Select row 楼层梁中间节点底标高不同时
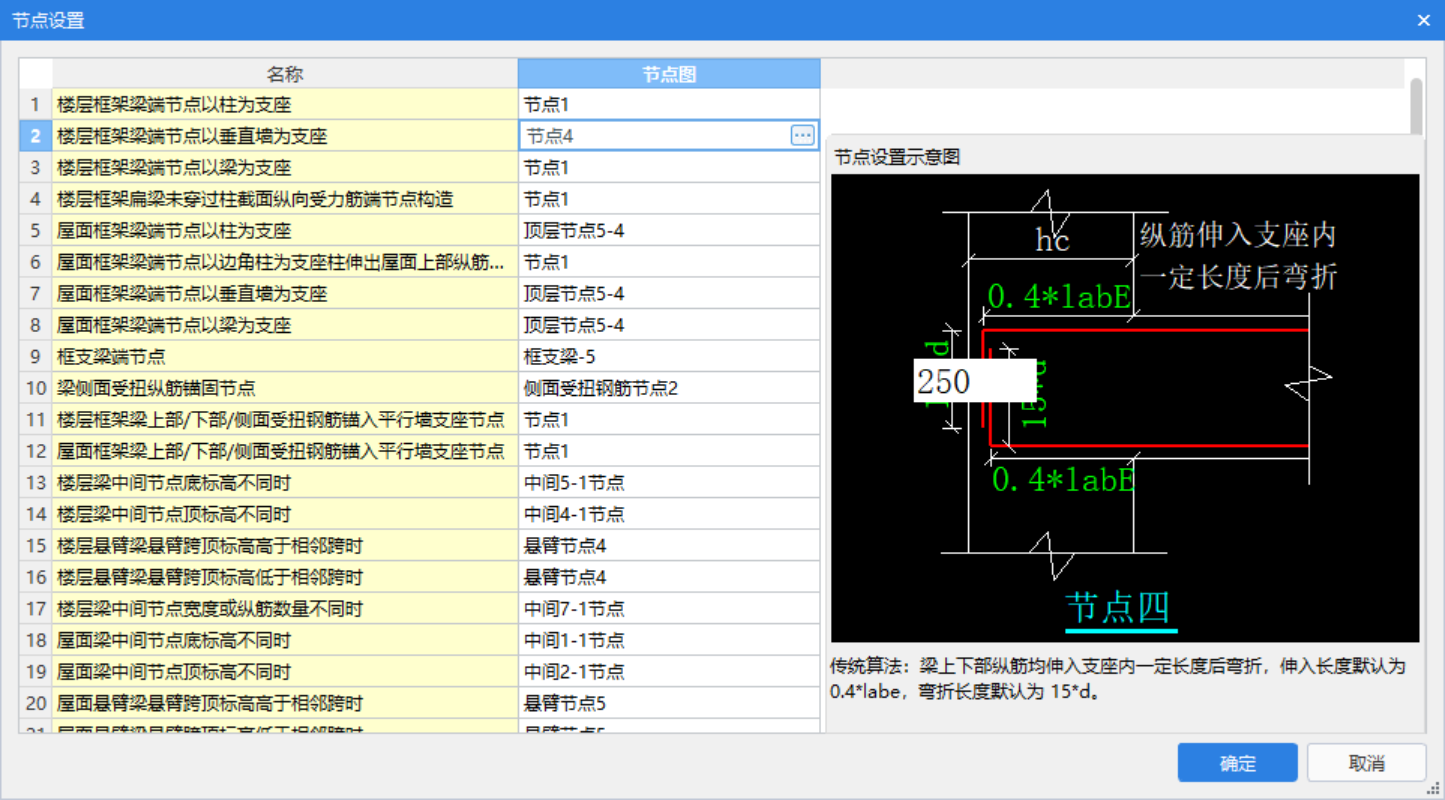The height and width of the screenshot is (800, 1445). (285, 483)
